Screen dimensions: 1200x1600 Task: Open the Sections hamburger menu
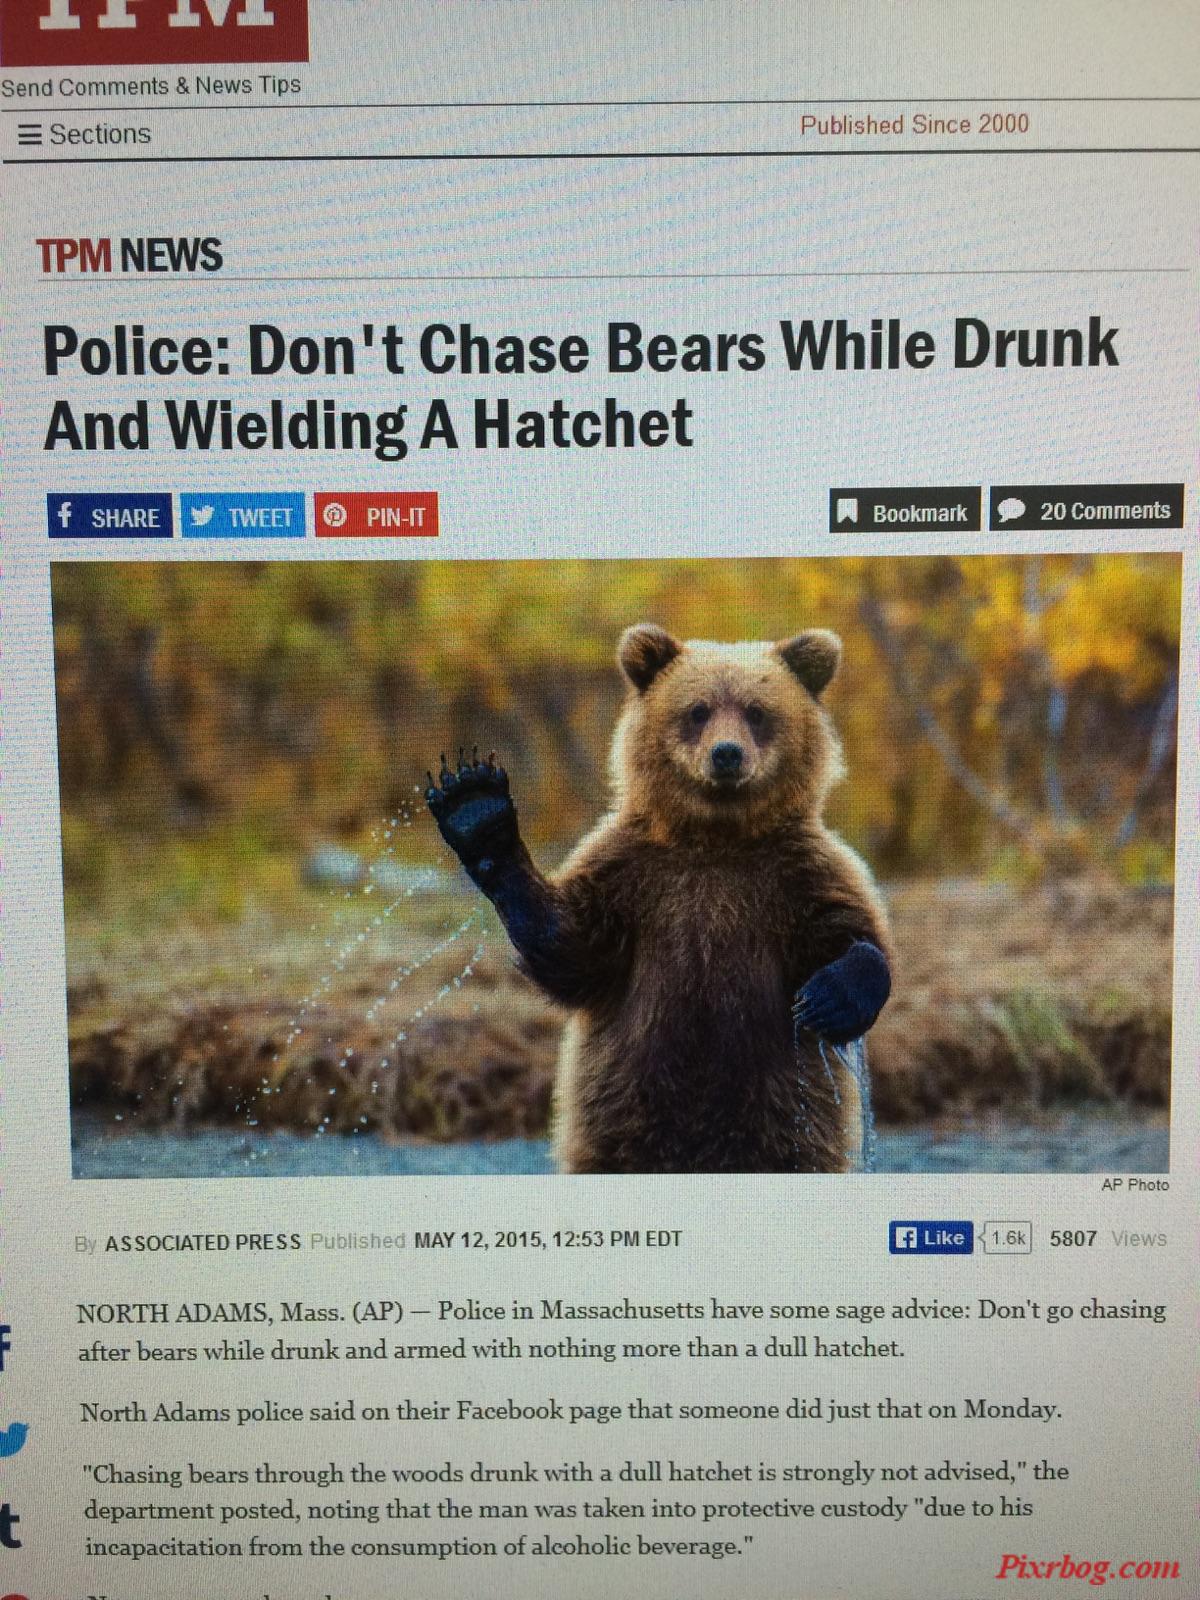point(85,134)
